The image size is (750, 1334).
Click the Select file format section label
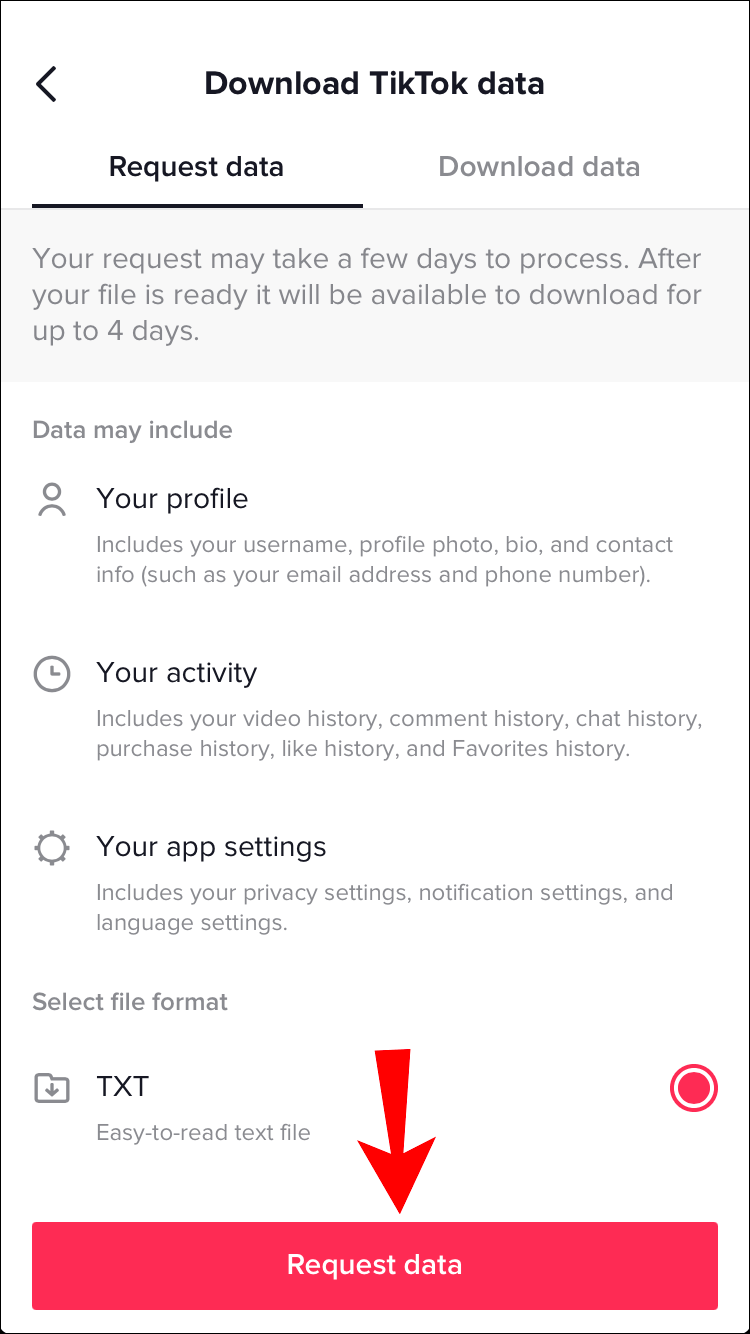pos(130,1002)
